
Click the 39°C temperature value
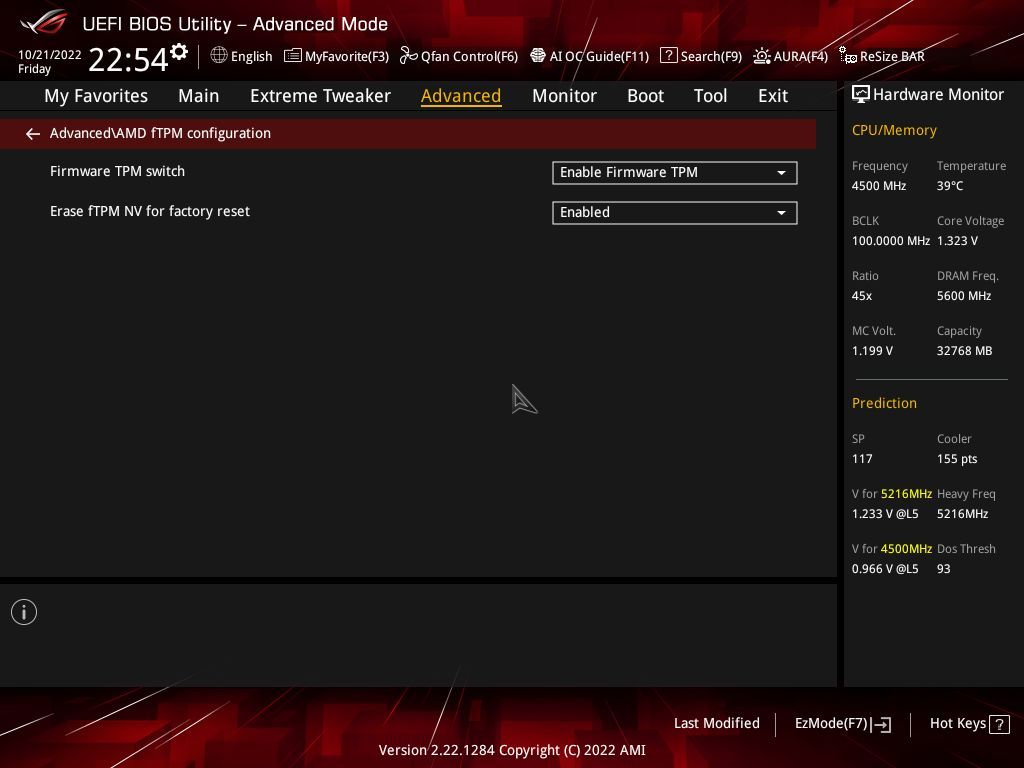click(x=950, y=185)
